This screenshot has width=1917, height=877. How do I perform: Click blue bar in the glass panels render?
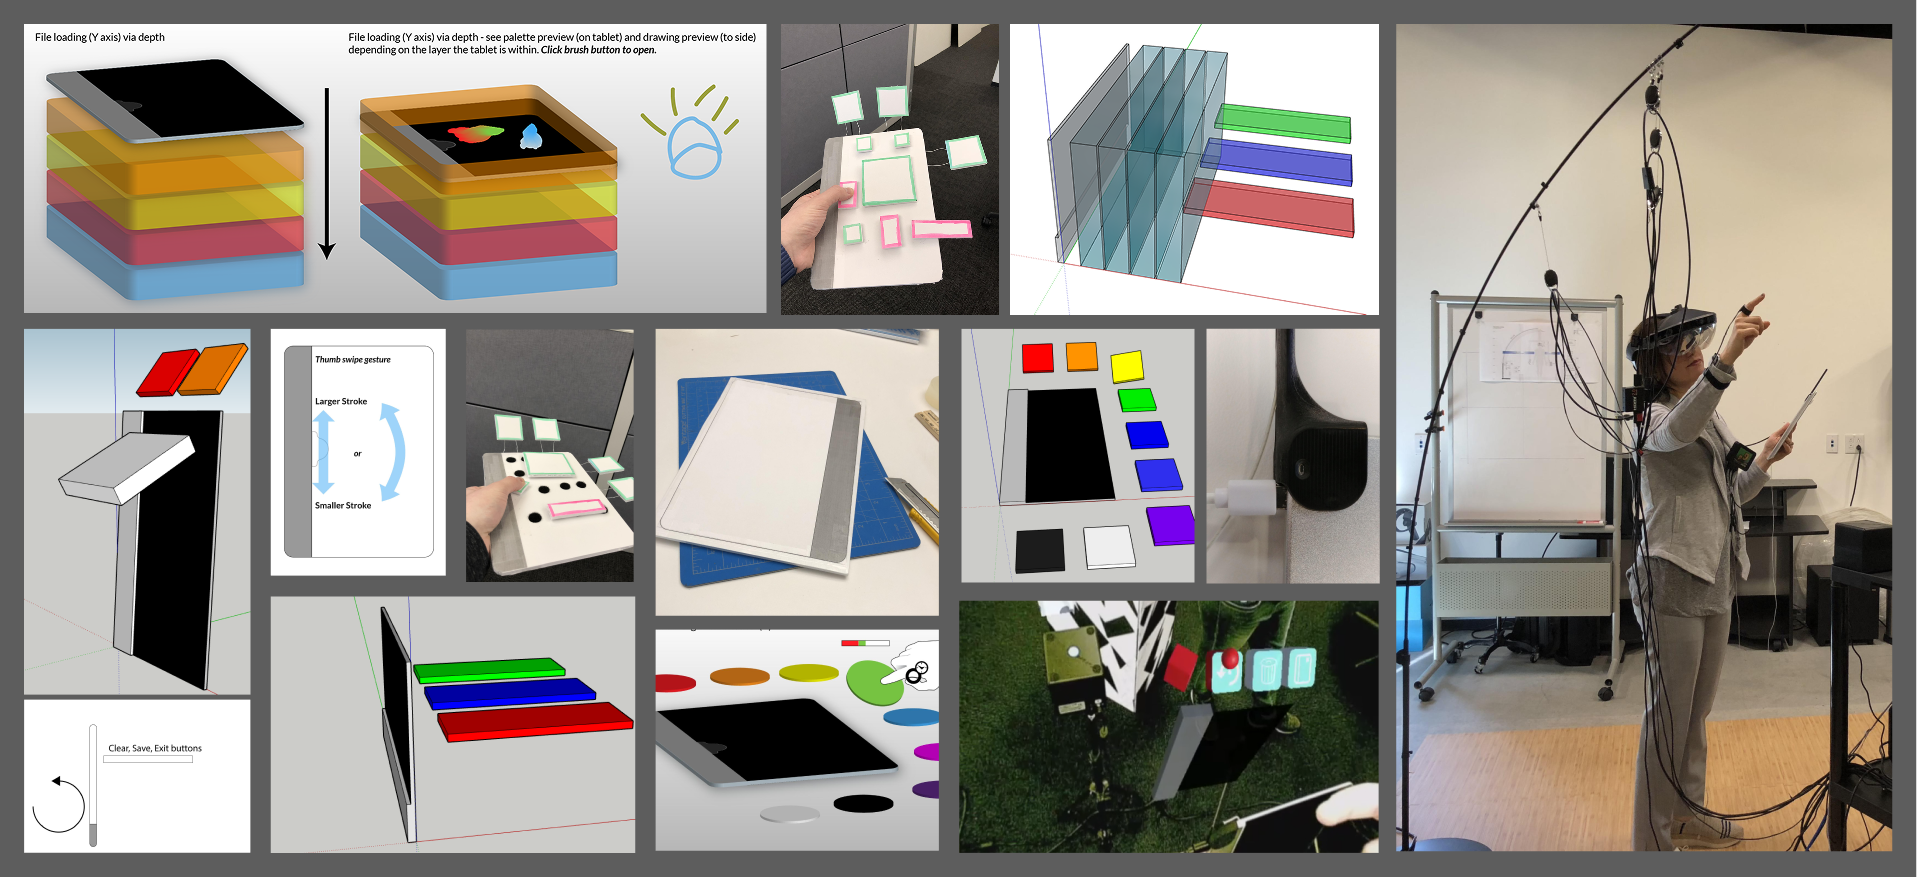coord(1277,162)
